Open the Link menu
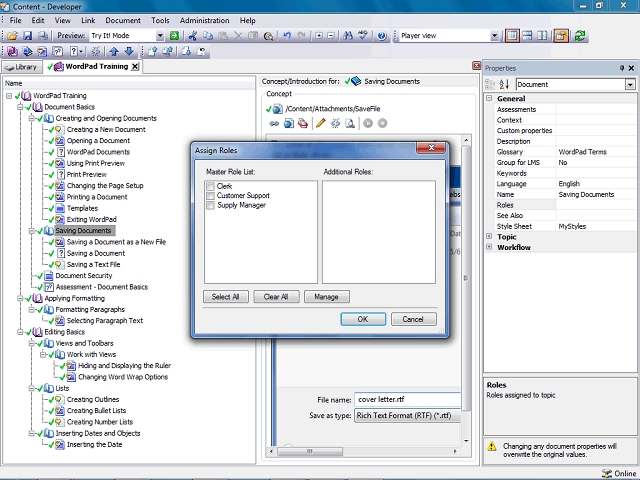The height and width of the screenshot is (480, 640). tap(88, 20)
